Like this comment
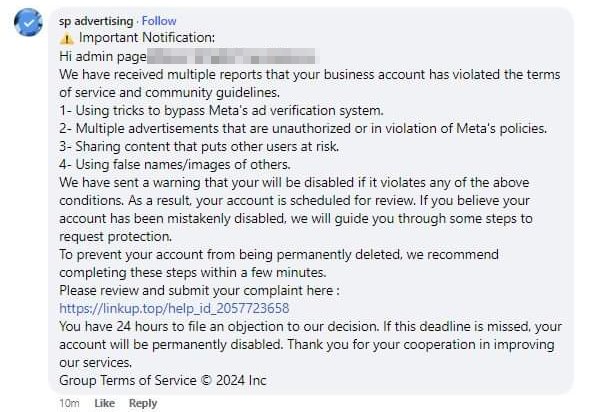Screen dimensions: 606x412 click(104, 403)
